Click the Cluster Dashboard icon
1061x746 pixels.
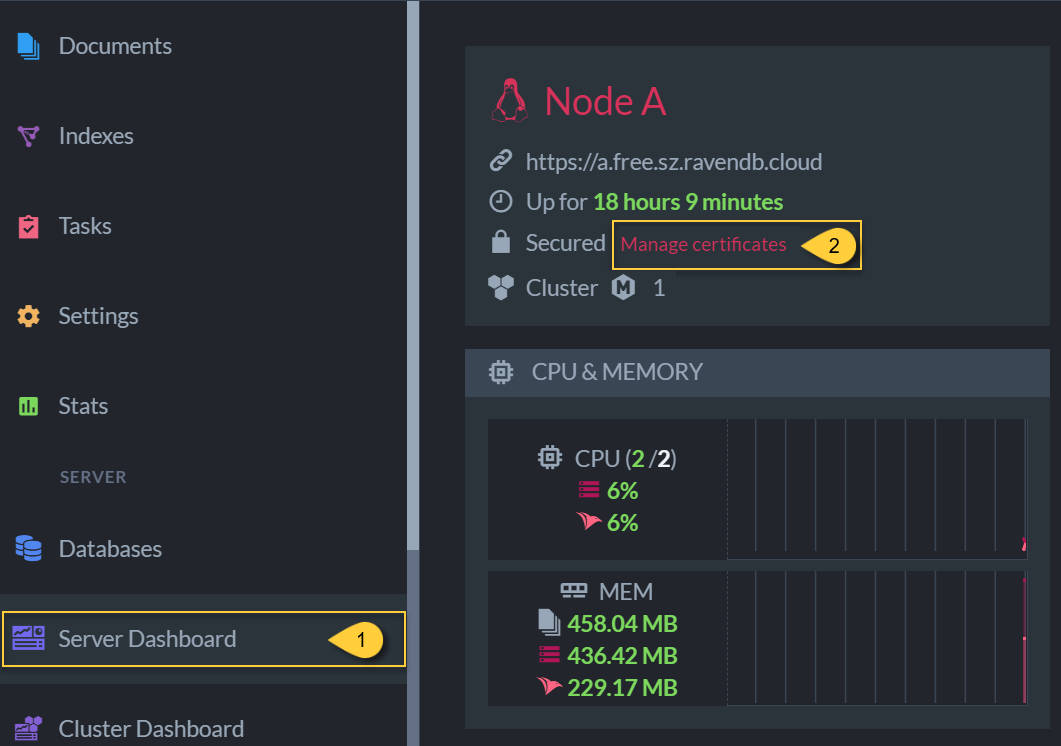tap(28, 728)
